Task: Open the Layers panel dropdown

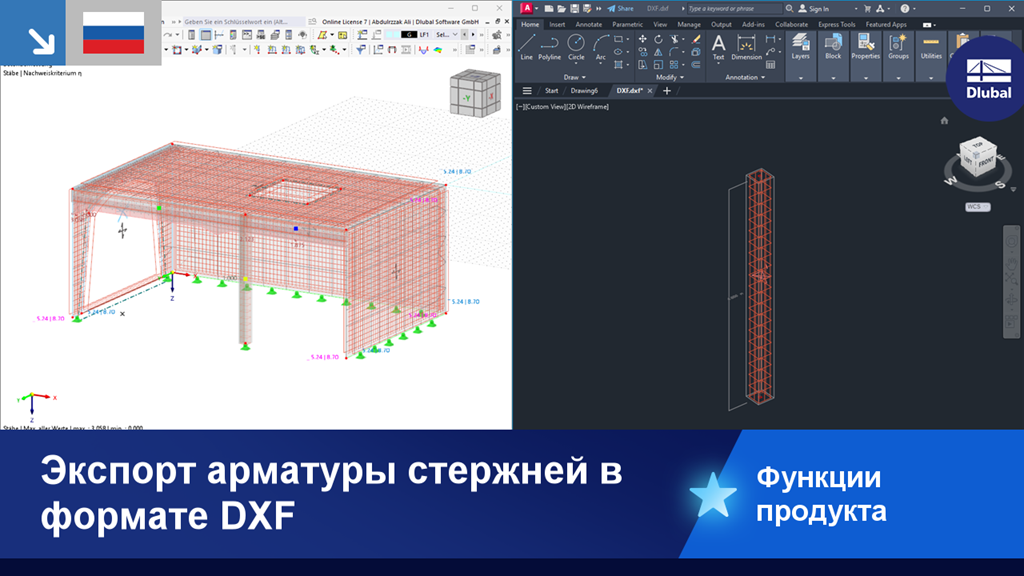Action: (x=801, y=78)
